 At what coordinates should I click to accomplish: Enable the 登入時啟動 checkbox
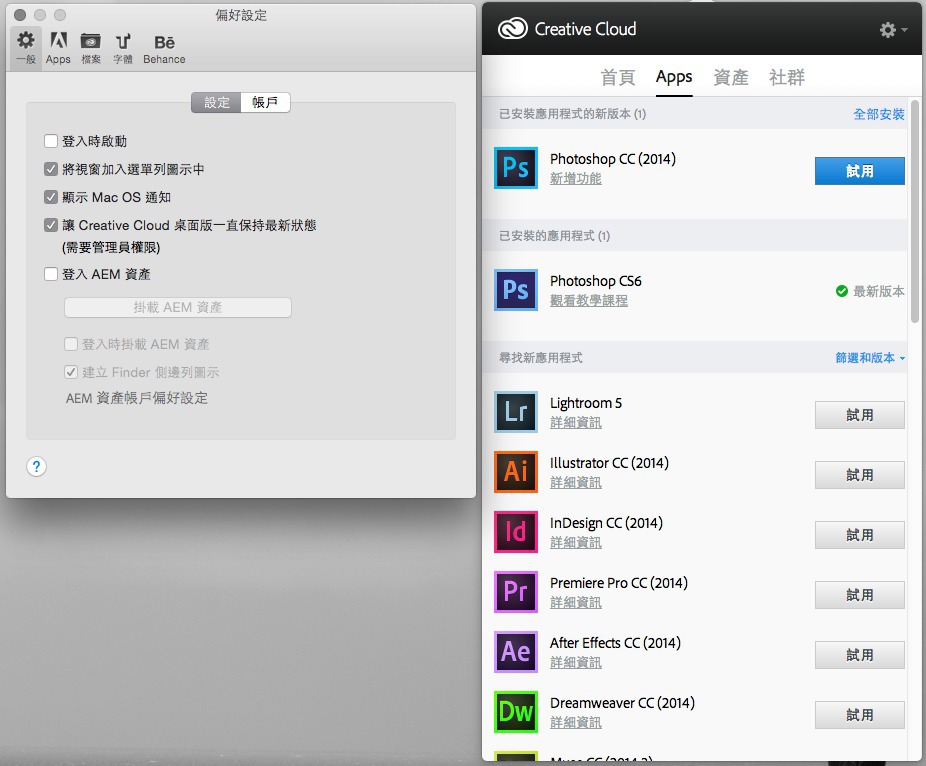(51, 141)
